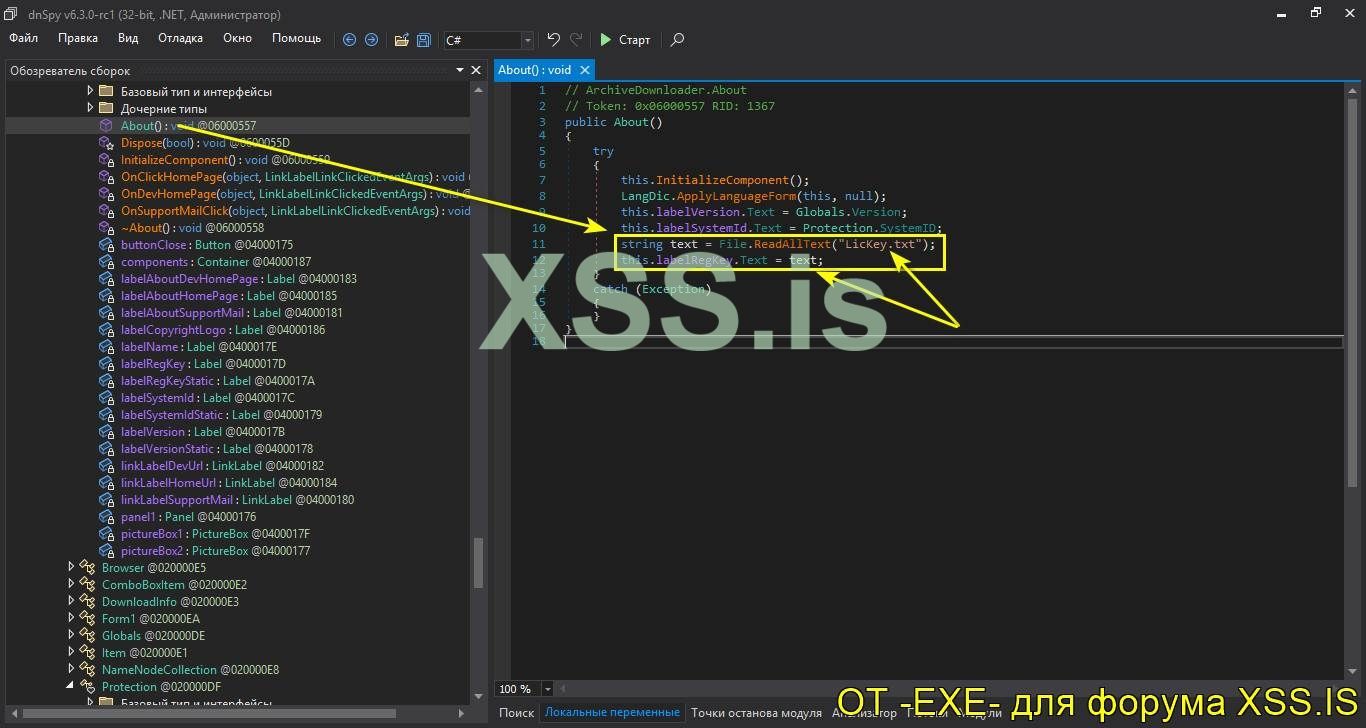1366x728 pixels.
Task: Switch to the Точки останова модуля tab
Action: tap(755, 712)
